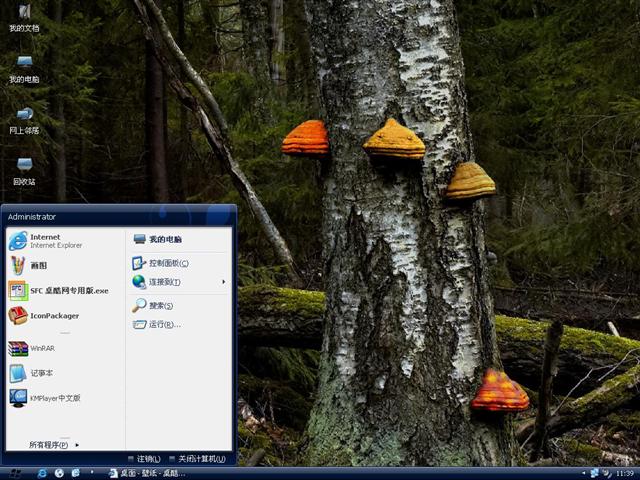
Task: Launch SFC 桌酷网专用版.exe from start menu
Action: coord(65,291)
